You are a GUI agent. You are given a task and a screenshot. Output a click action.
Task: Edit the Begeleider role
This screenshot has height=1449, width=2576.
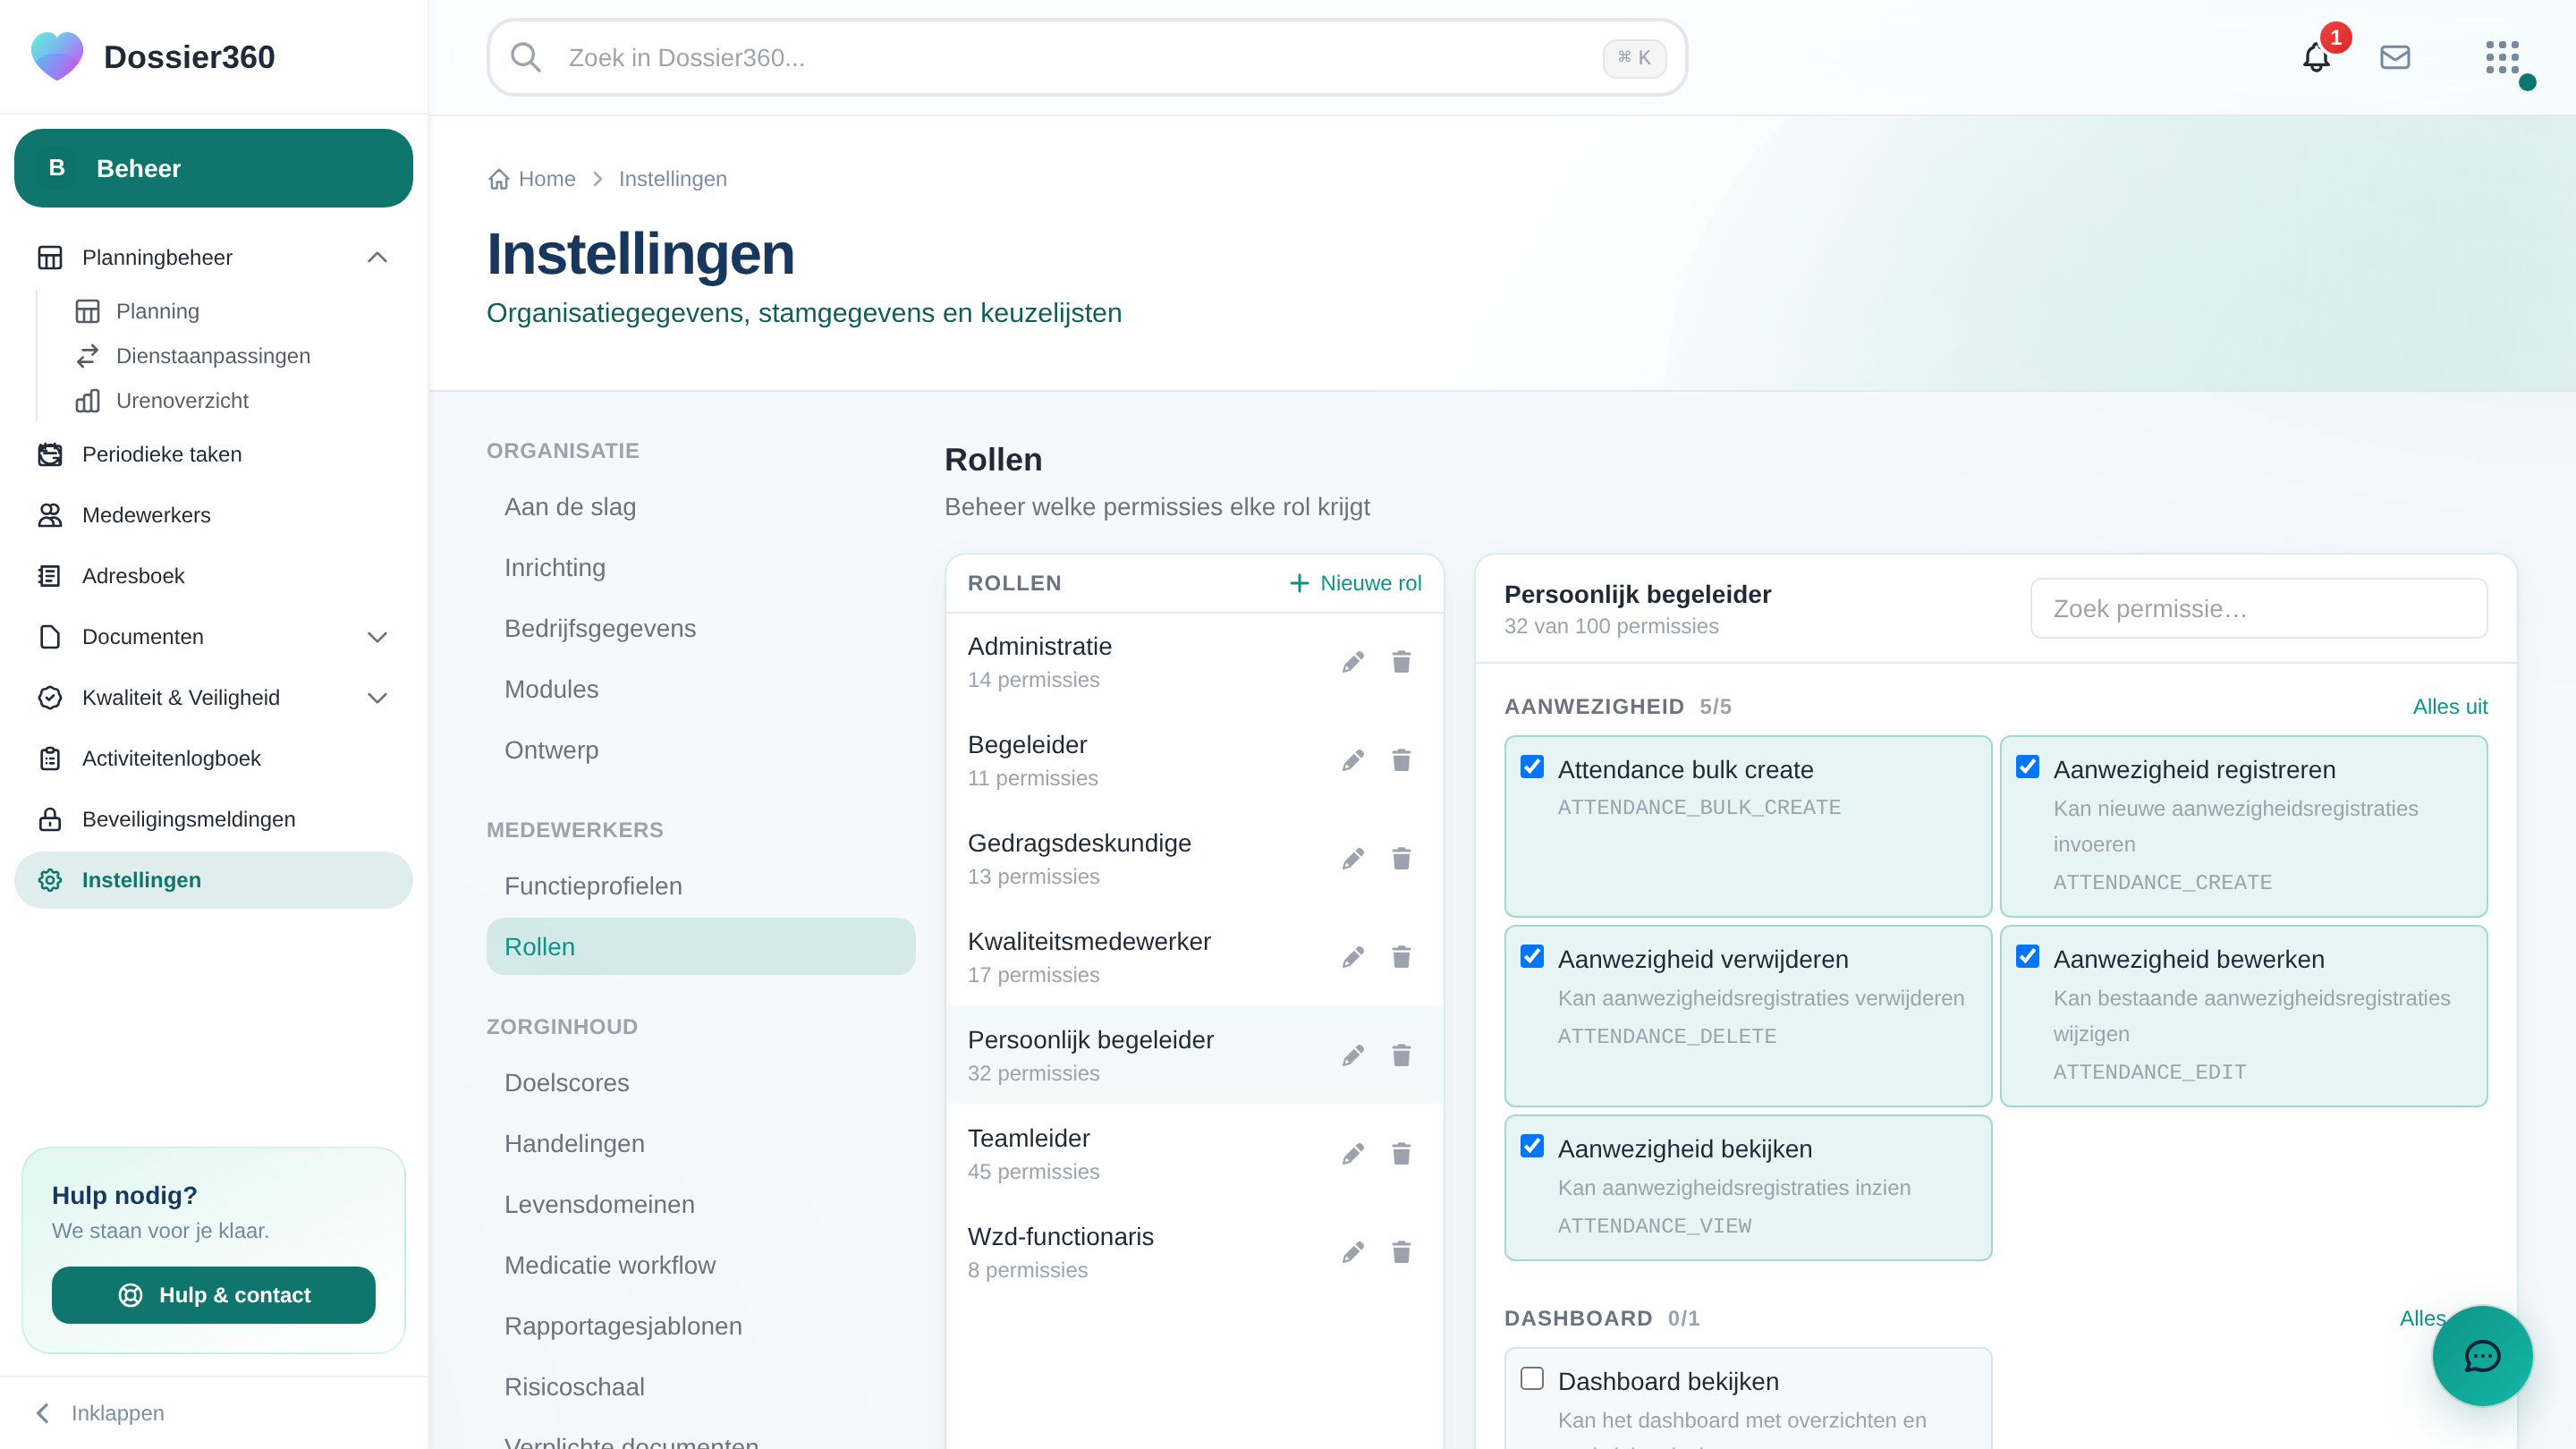[1353, 760]
